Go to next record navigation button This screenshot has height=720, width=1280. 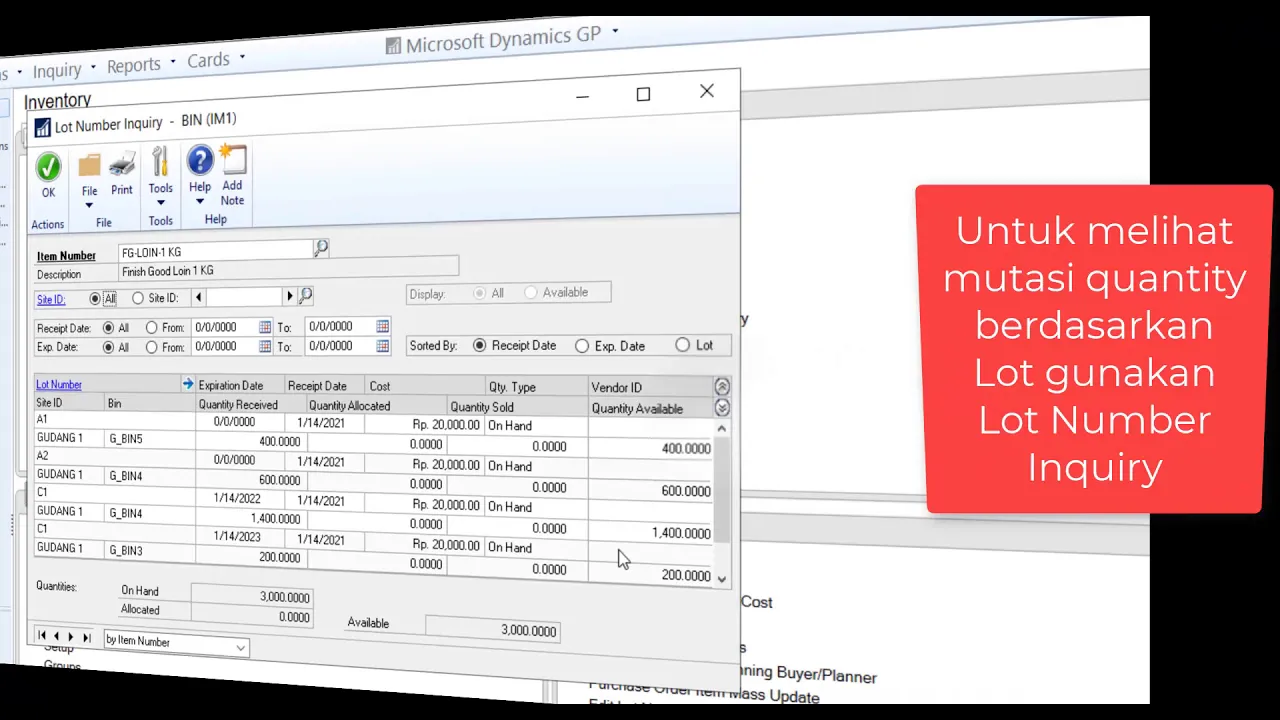[71, 636]
